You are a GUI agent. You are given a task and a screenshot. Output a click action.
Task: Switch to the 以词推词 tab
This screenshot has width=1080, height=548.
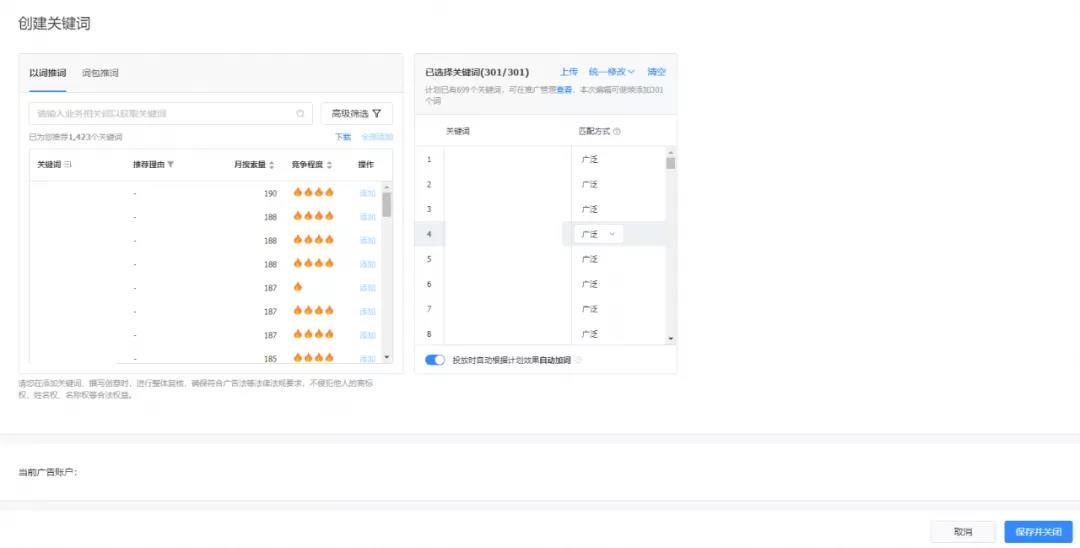47,73
